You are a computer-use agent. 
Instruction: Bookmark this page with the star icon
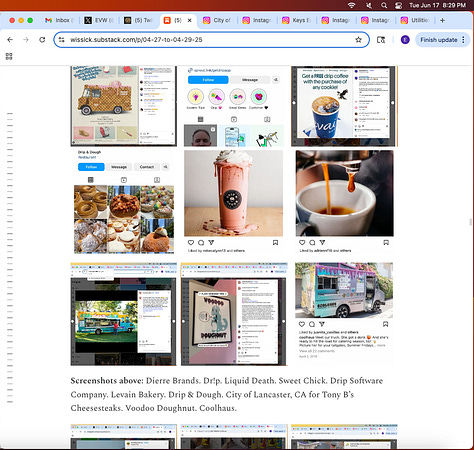tap(358, 40)
